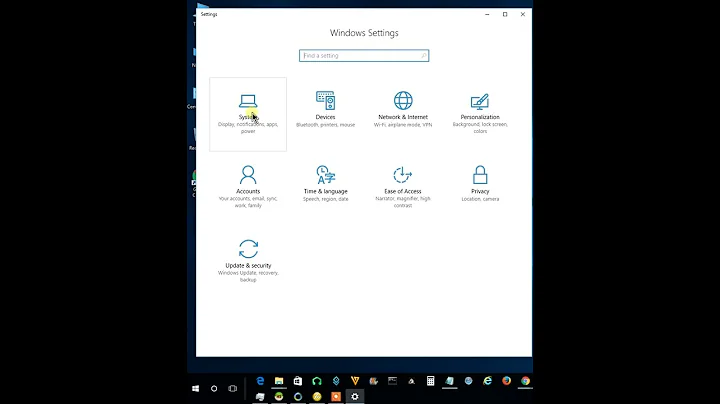Launch Internet Explorer from the taskbar
The width and height of the screenshot is (720, 404).
tap(487, 381)
